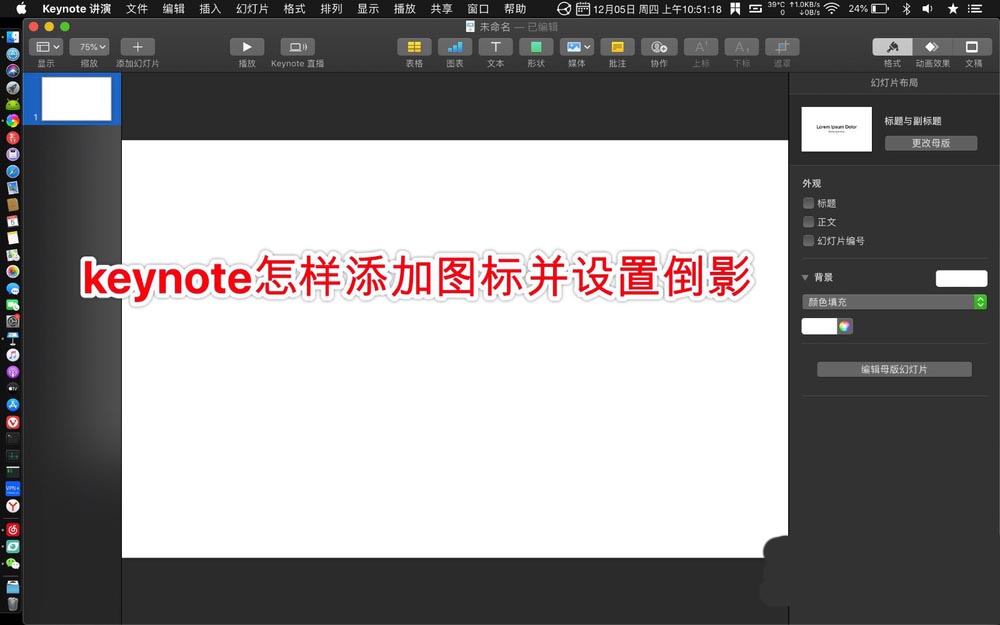Screen dimensions: 1000x625
Task: Collapse the 背景 section disclosure triangle
Action: pyautogui.click(x=803, y=277)
